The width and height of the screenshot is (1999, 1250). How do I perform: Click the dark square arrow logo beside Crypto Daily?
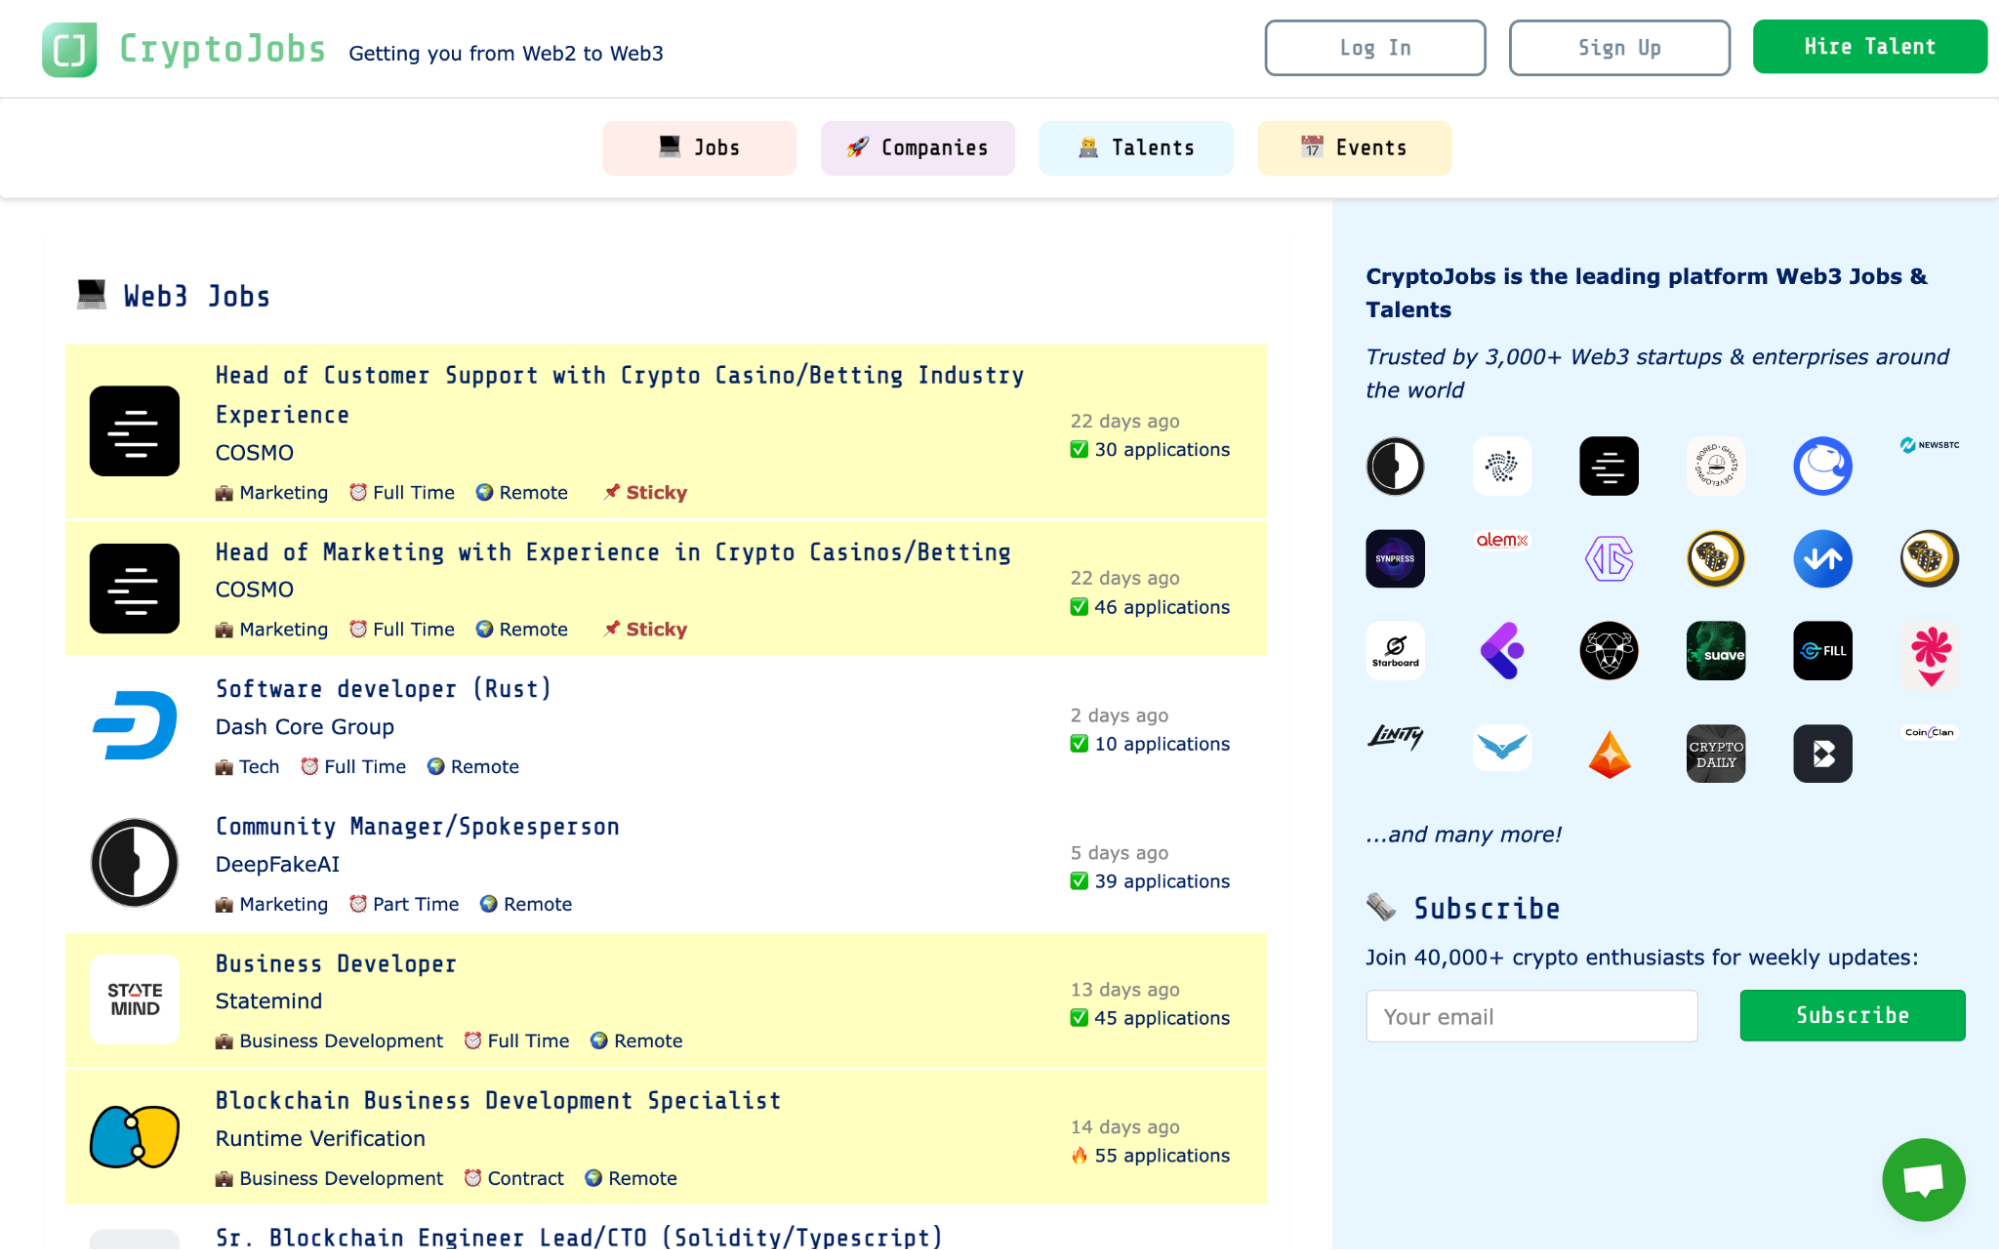(1823, 754)
